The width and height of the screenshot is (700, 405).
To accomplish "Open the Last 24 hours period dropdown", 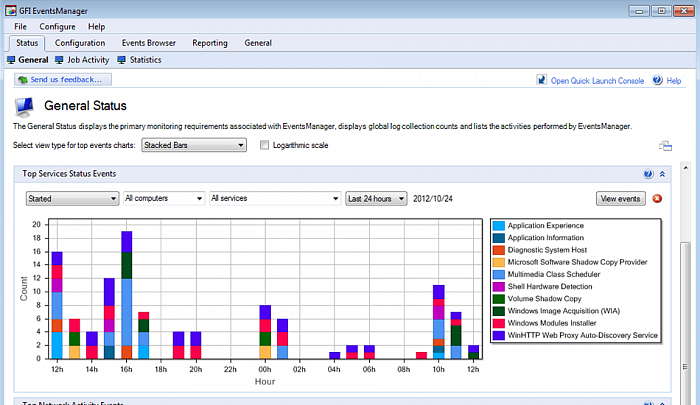I will click(376, 198).
